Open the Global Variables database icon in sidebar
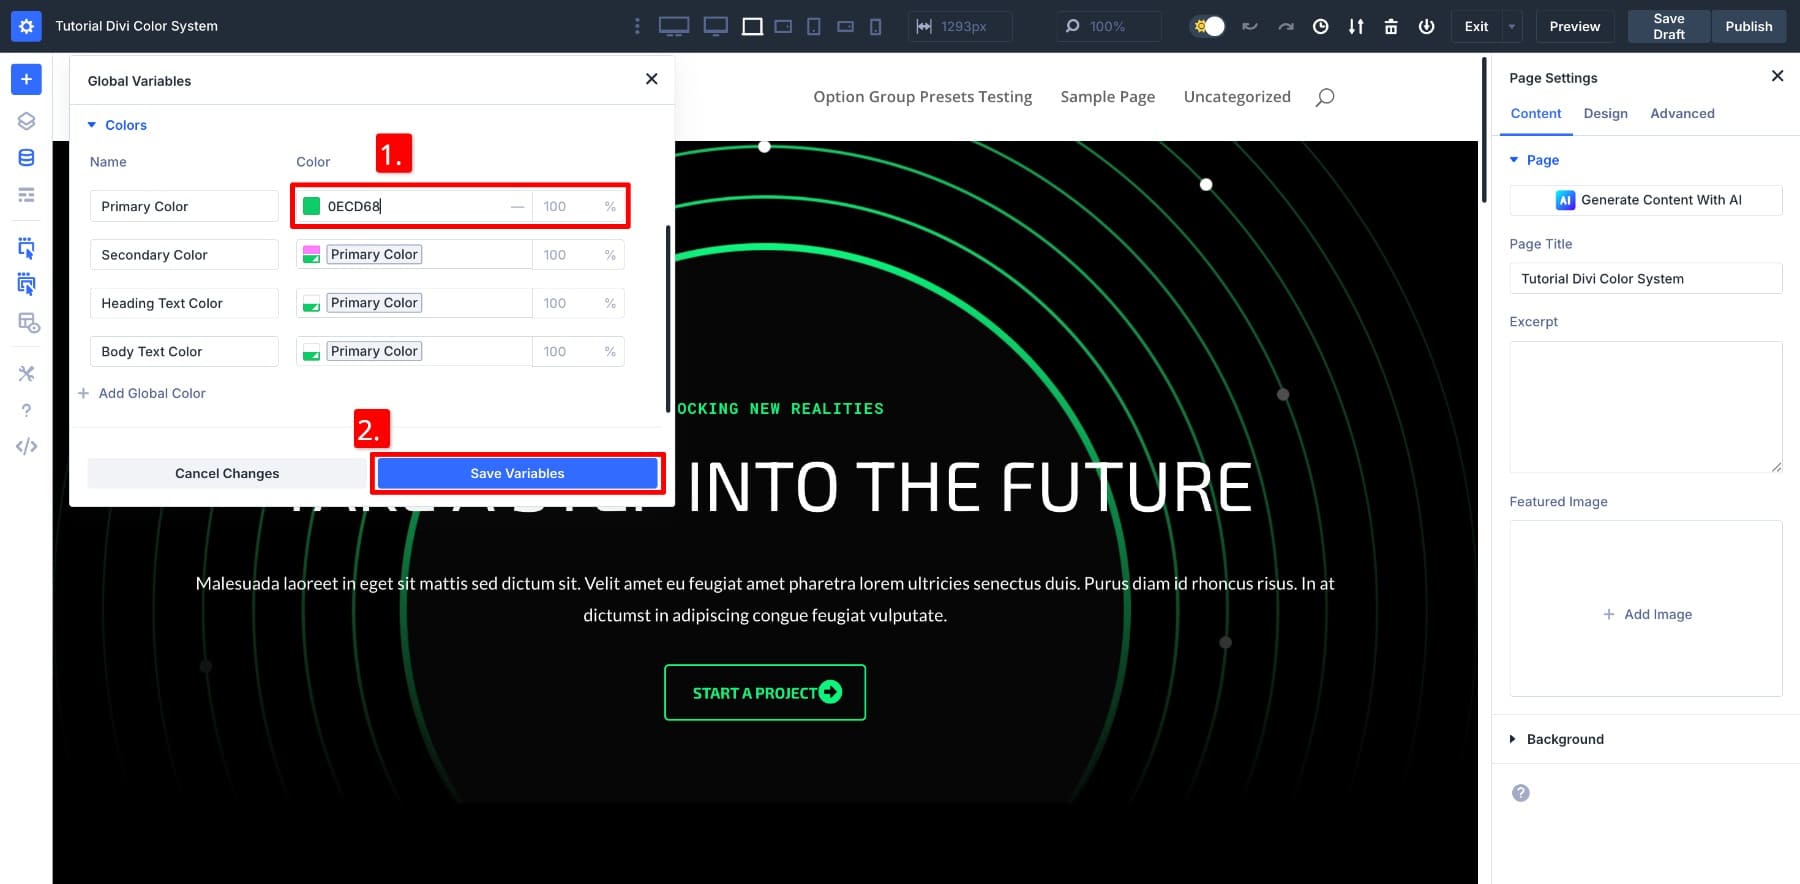Image resolution: width=1800 pixels, height=884 pixels. 26,158
